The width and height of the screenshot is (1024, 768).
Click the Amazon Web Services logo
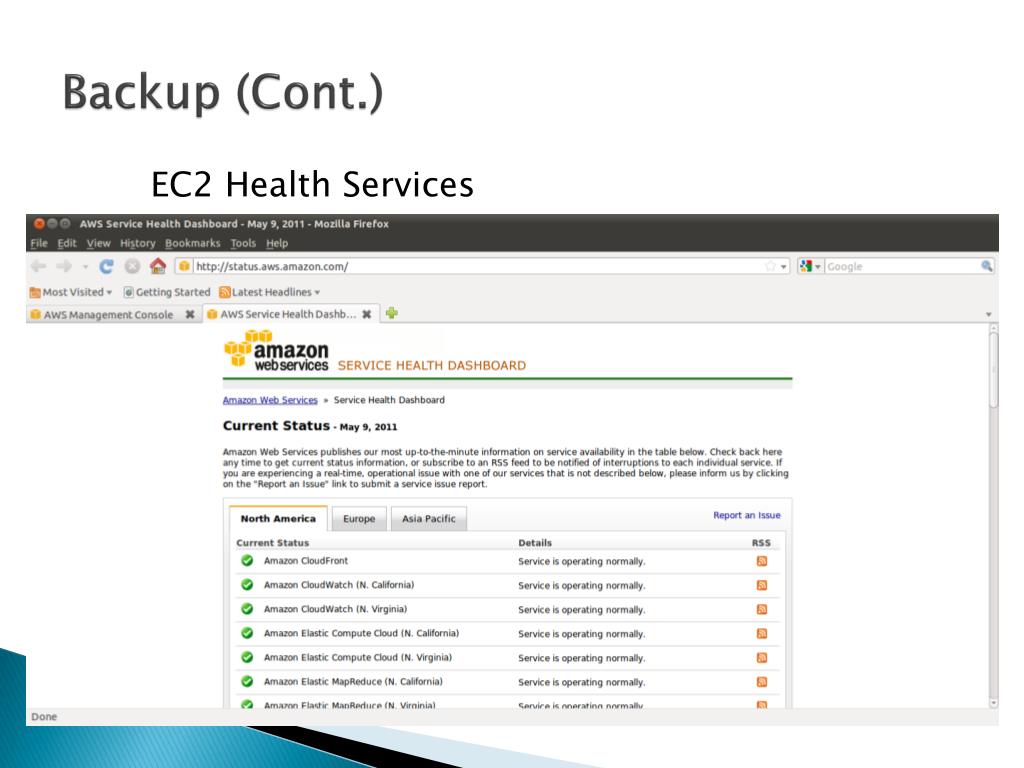click(x=276, y=351)
